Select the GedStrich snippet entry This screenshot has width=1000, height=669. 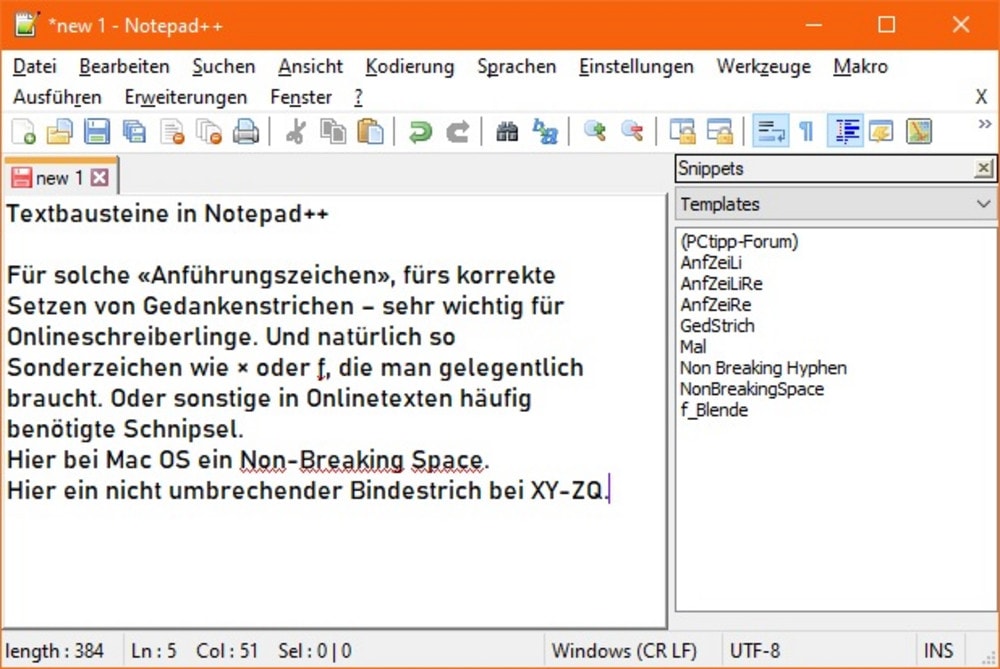click(717, 326)
